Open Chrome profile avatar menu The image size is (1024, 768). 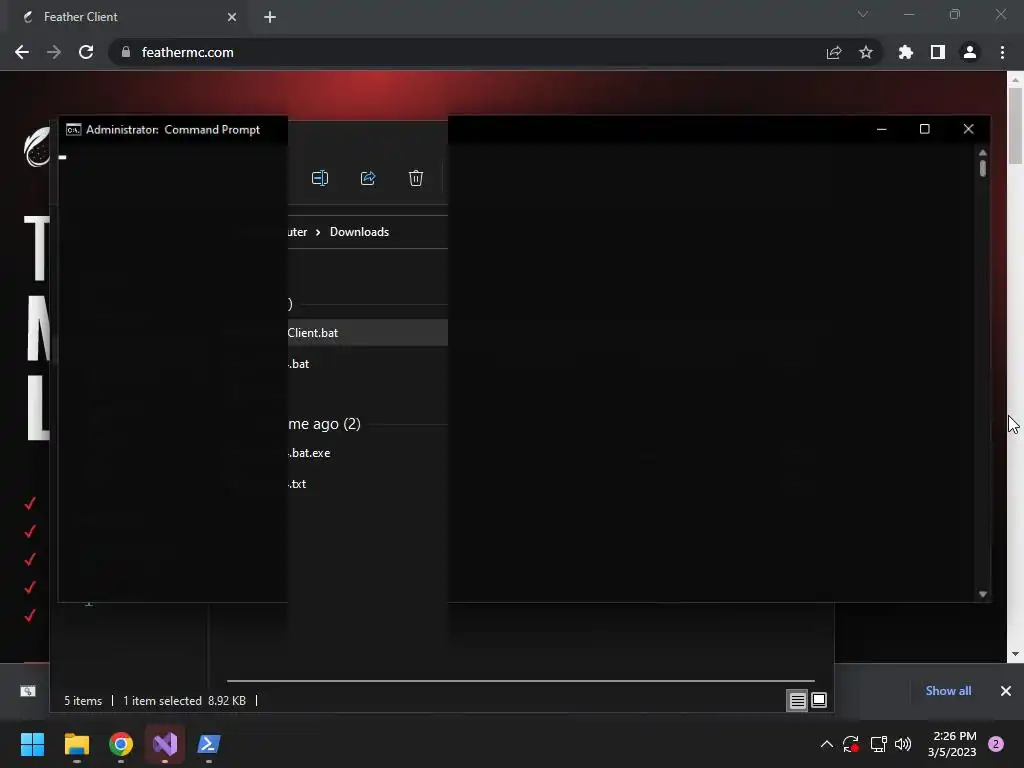coord(969,52)
